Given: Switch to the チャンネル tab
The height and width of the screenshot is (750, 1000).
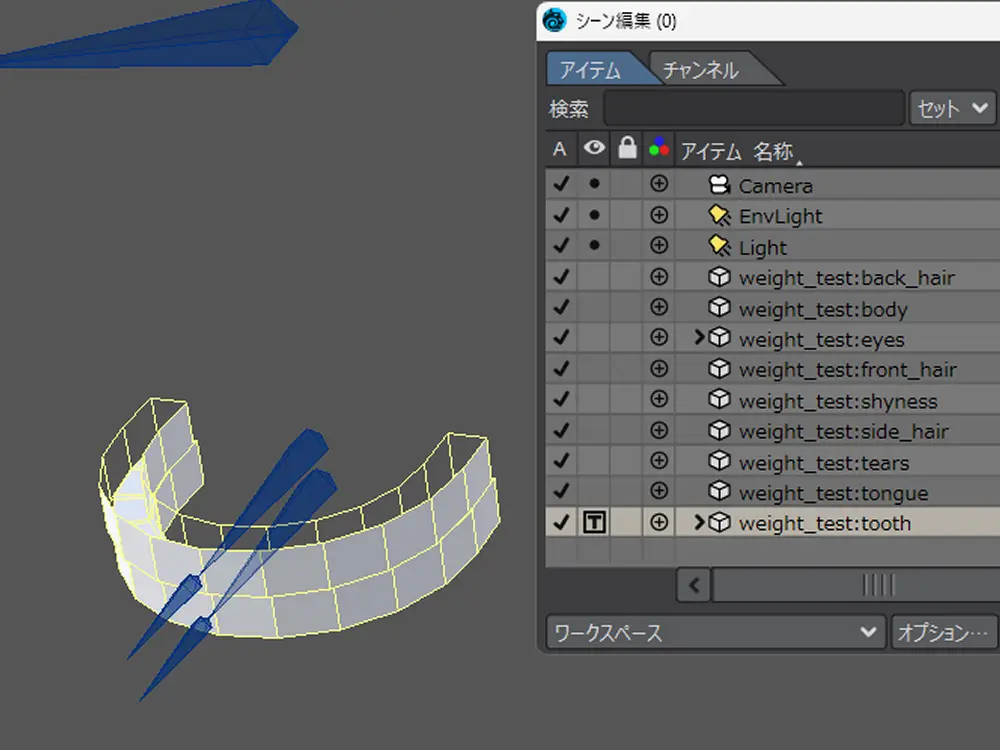Looking at the screenshot, I should 702,70.
